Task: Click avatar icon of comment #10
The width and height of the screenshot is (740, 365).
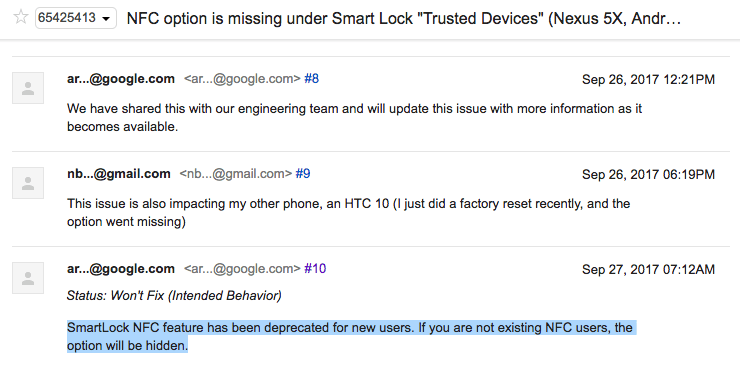Action: pyautogui.click(x=28, y=278)
